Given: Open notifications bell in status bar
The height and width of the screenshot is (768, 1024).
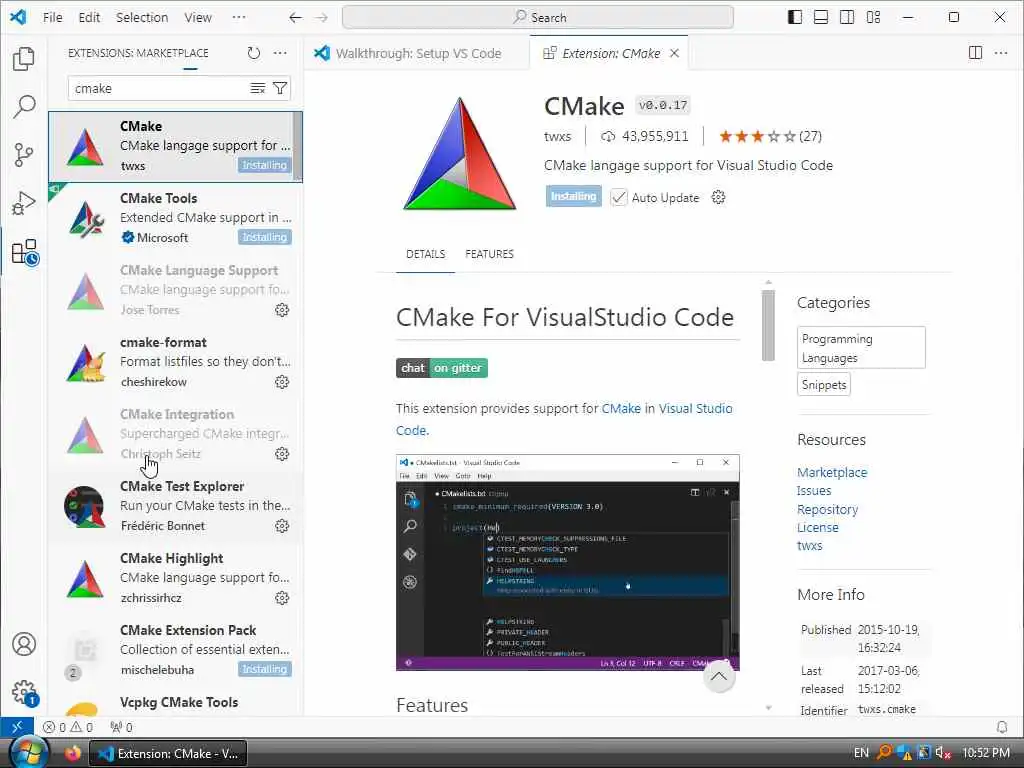Looking at the screenshot, I should (x=1001, y=727).
